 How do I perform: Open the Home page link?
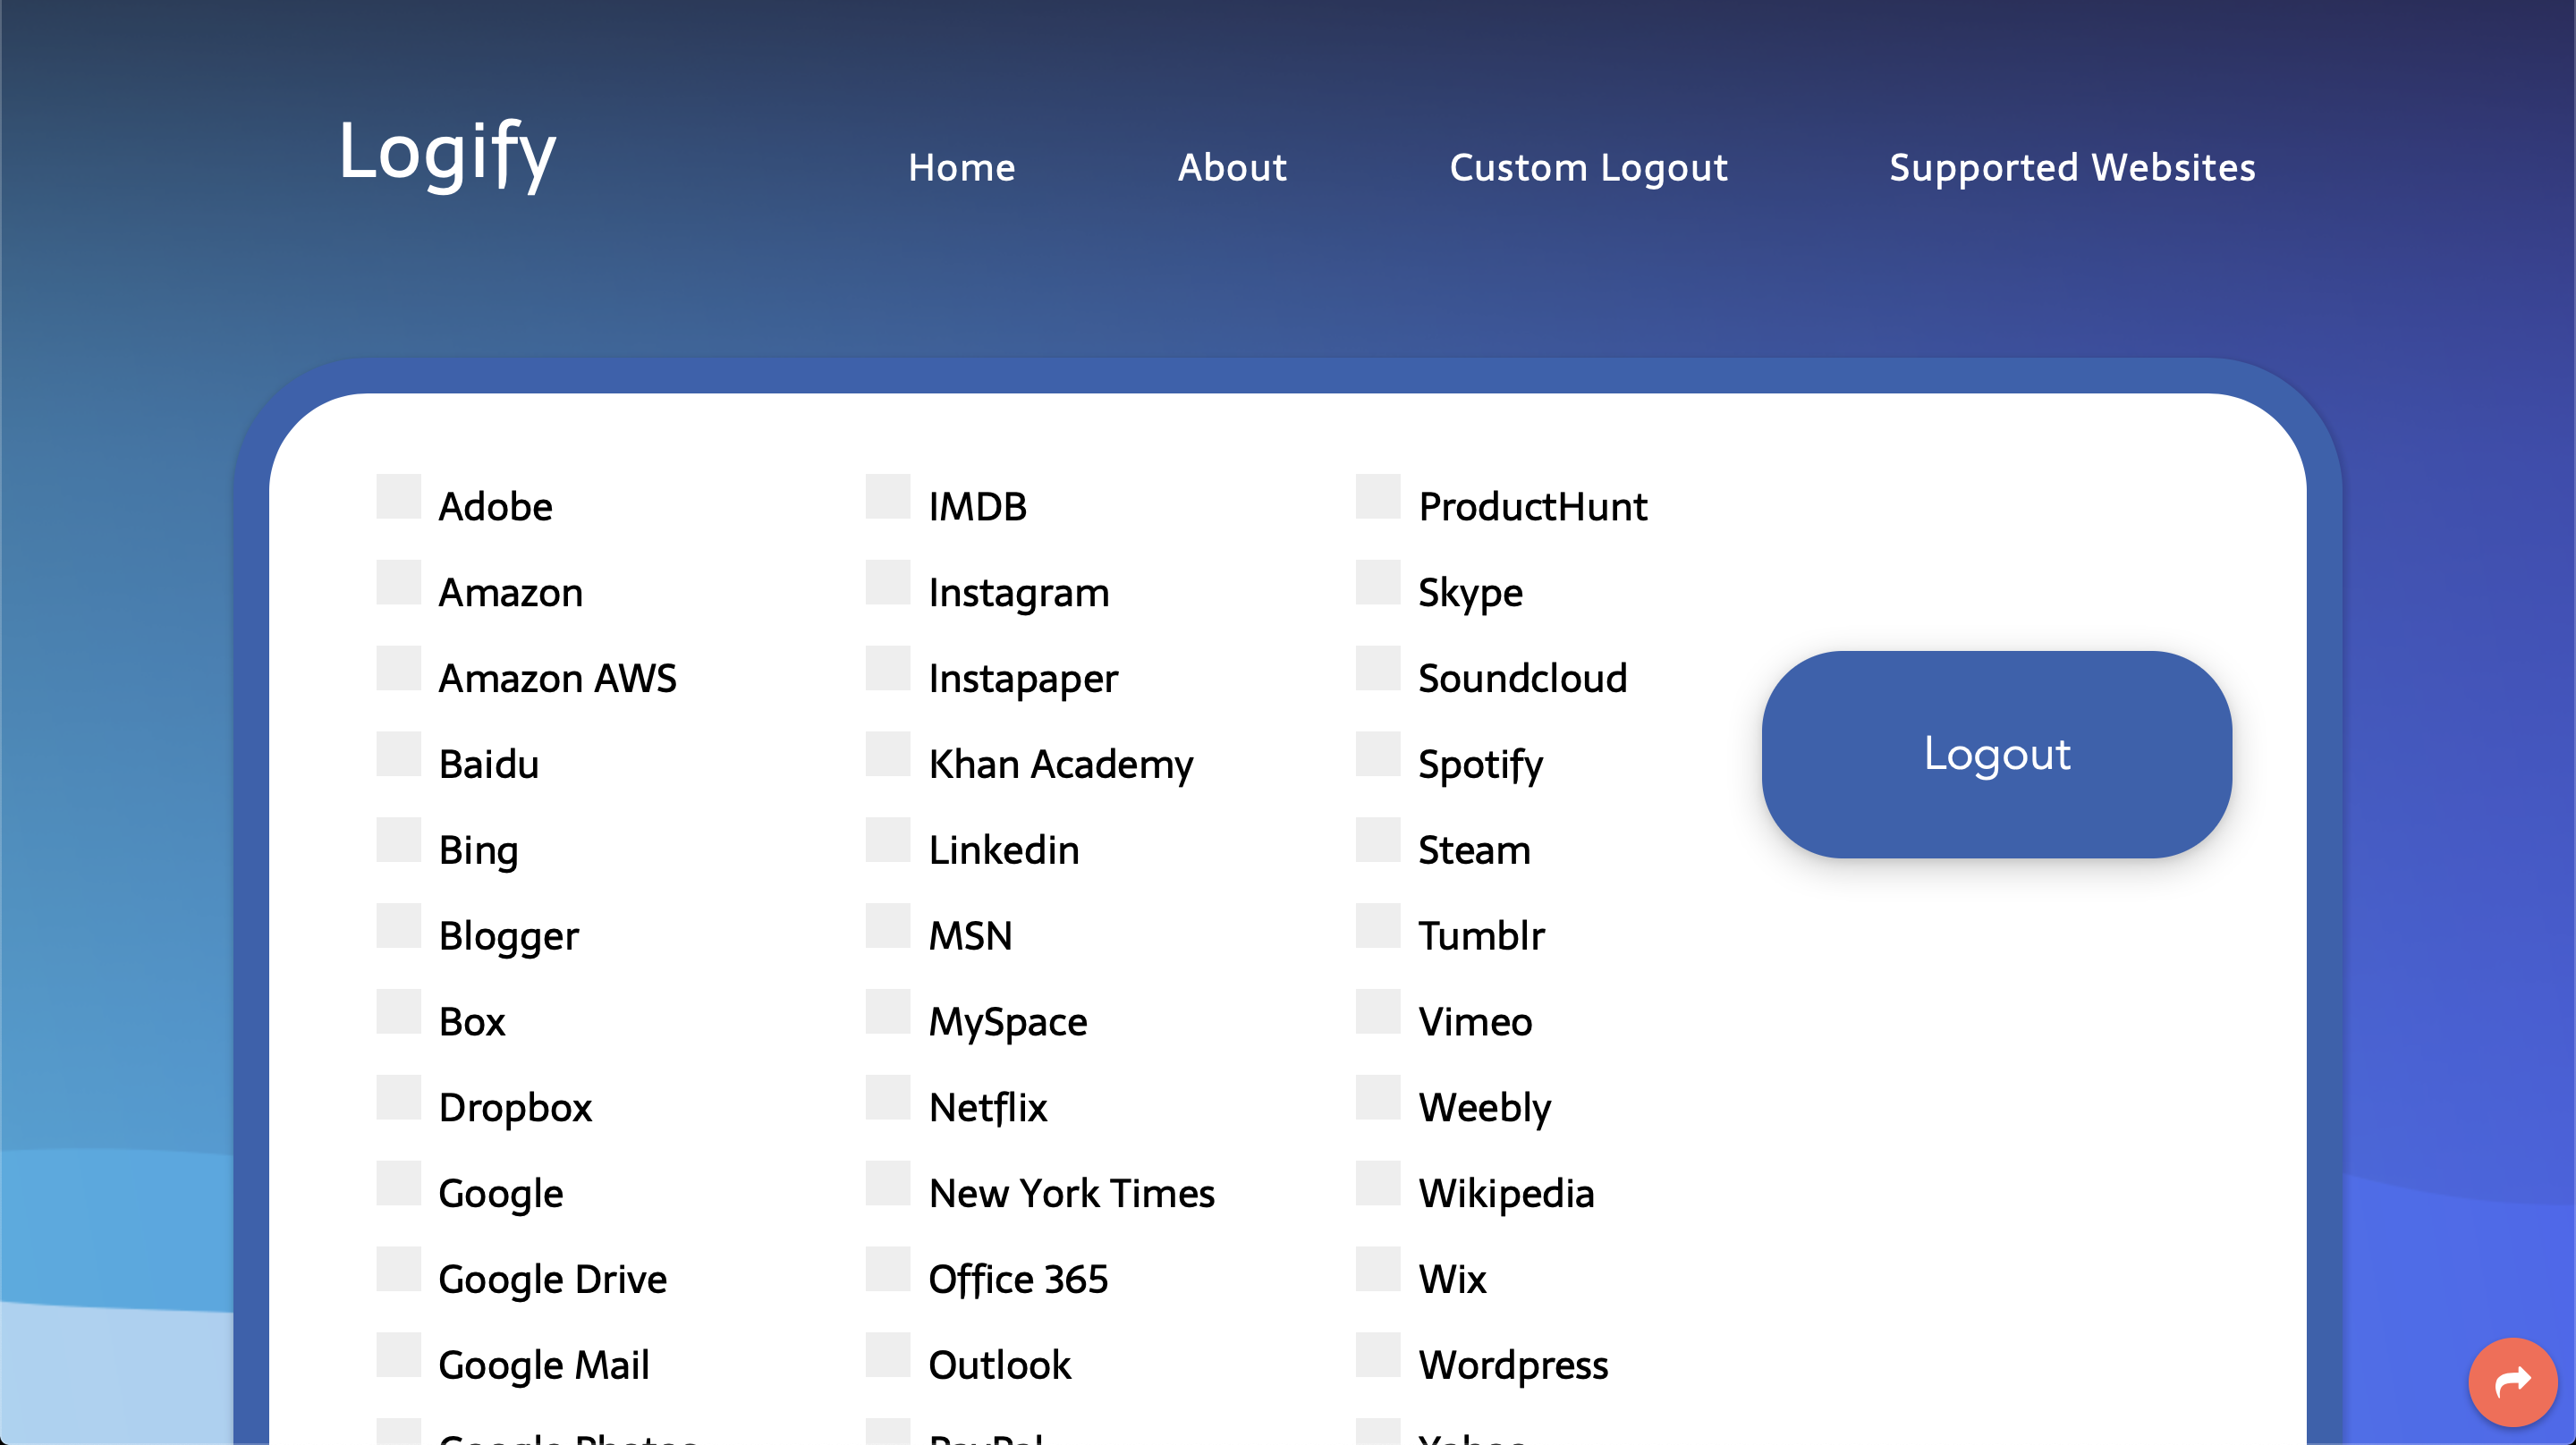pyautogui.click(x=961, y=167)
